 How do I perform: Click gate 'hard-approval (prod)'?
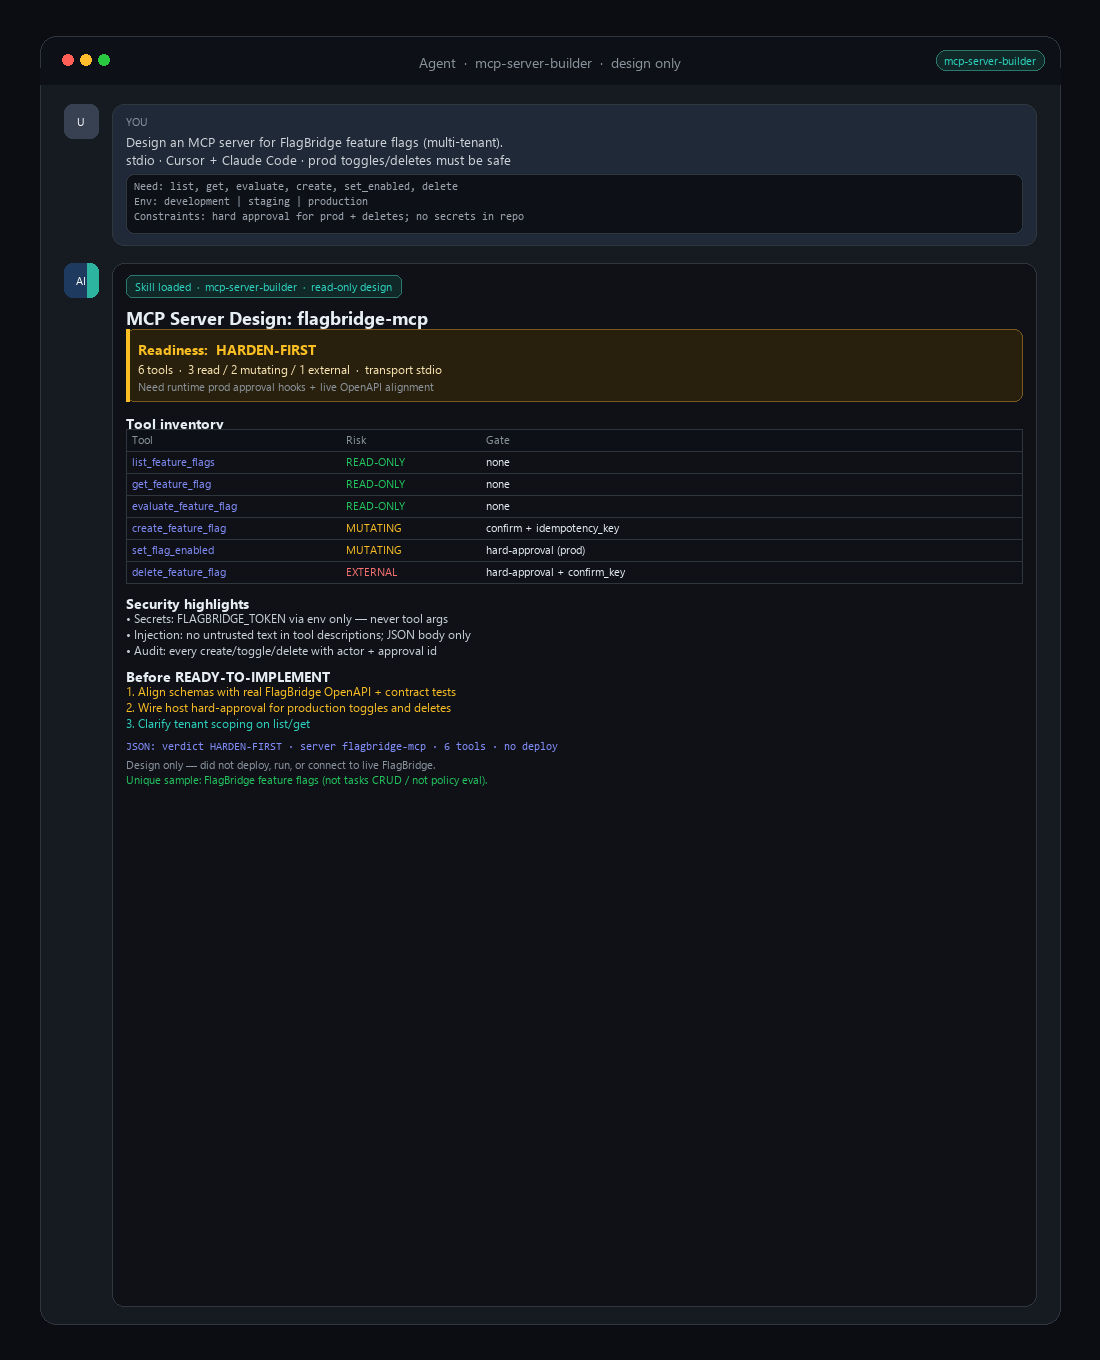[x=535, y=550]
